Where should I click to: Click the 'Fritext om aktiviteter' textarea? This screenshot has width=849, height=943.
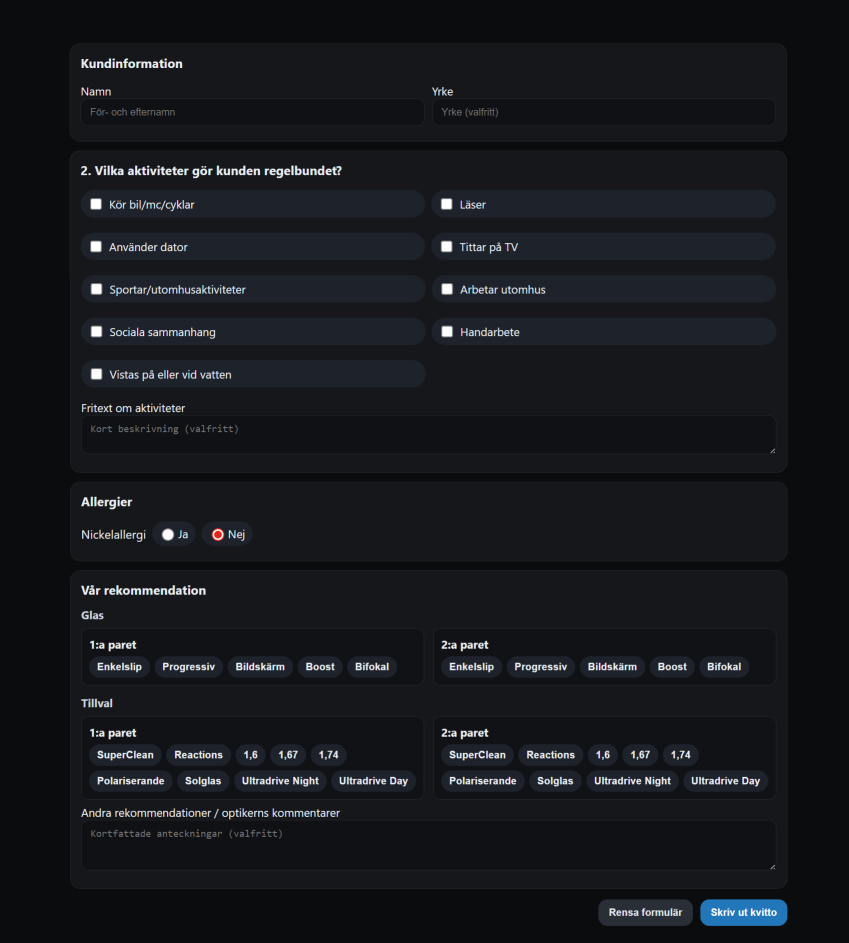[x=428, y=435]
